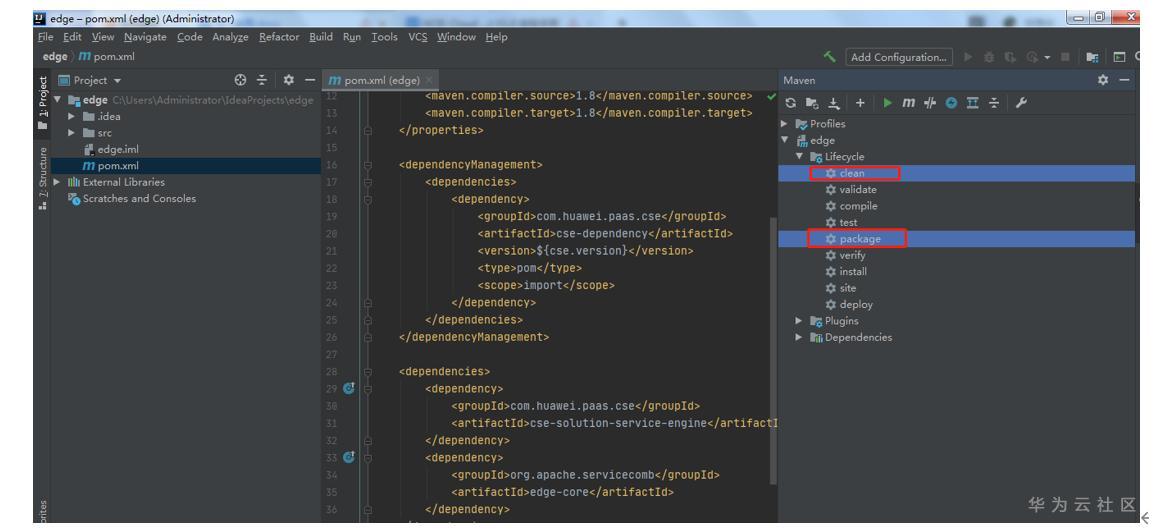Click Reimport All Maven Projects refresh icon
This screenshot has height=530, width=1149.
pyautogui.click(x=791, y=104)
